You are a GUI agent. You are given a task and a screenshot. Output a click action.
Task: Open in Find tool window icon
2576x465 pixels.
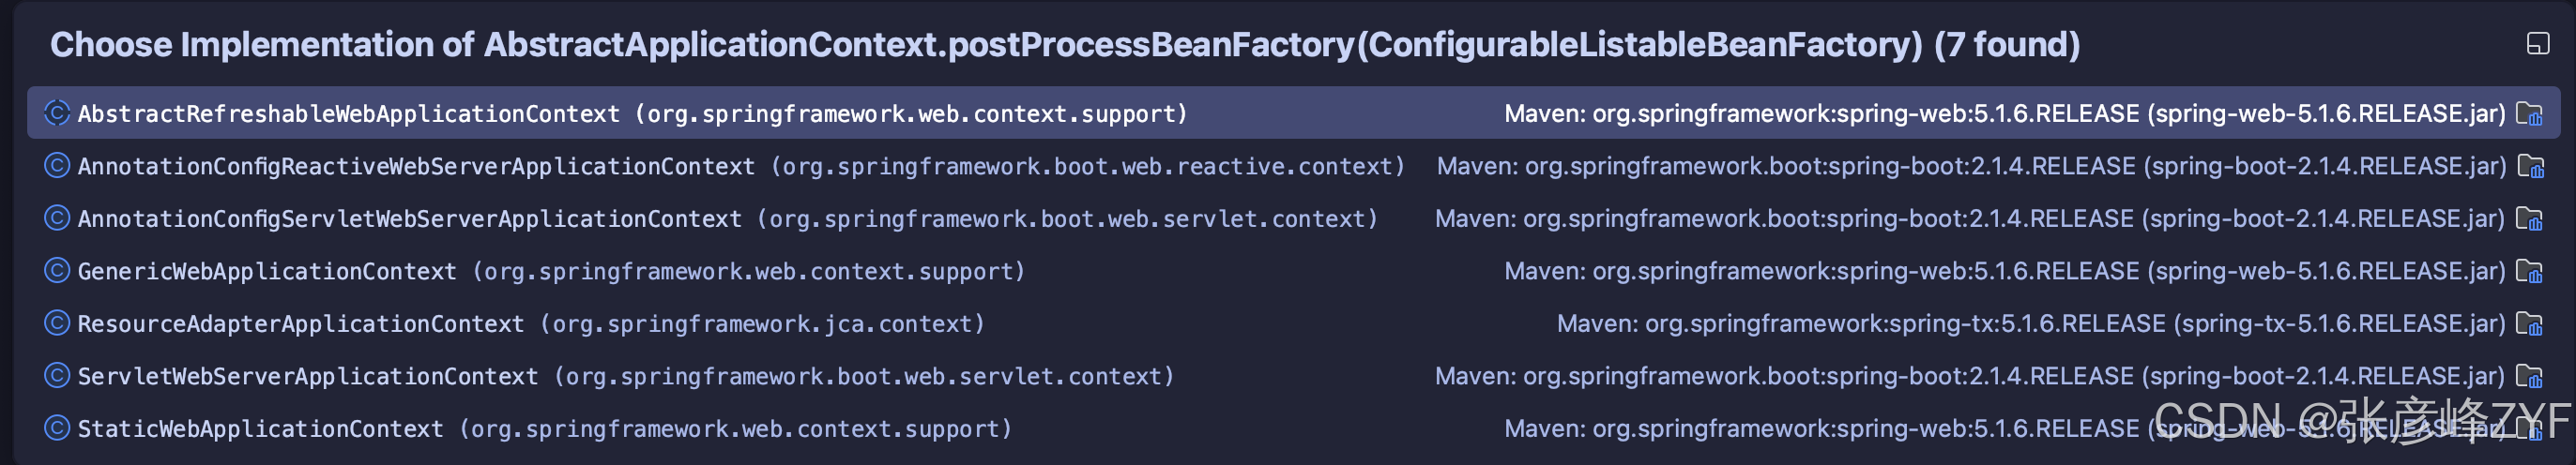point(2537,43)
